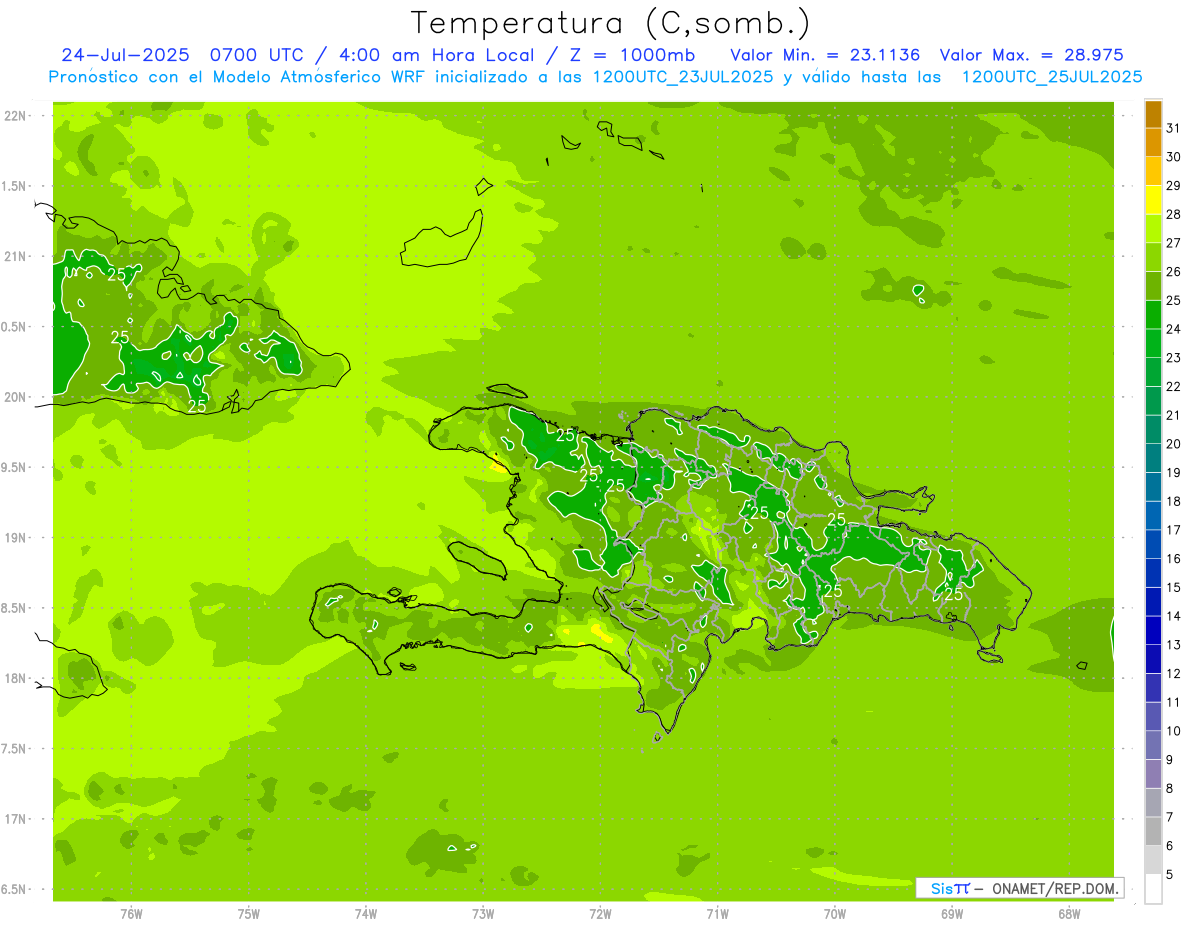Click the "74W" longitude axis label
The width and height of the screenshot is (1200, 927).
pos(366,913)
